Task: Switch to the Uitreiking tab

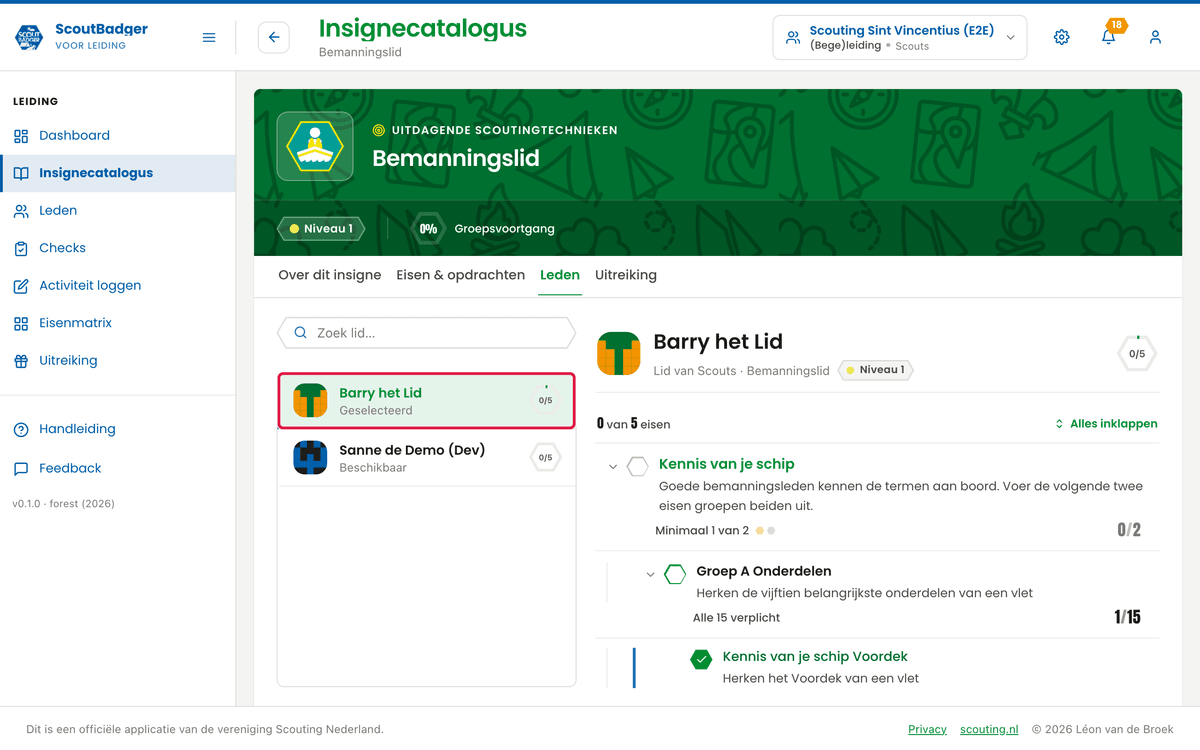Action: 626,275
